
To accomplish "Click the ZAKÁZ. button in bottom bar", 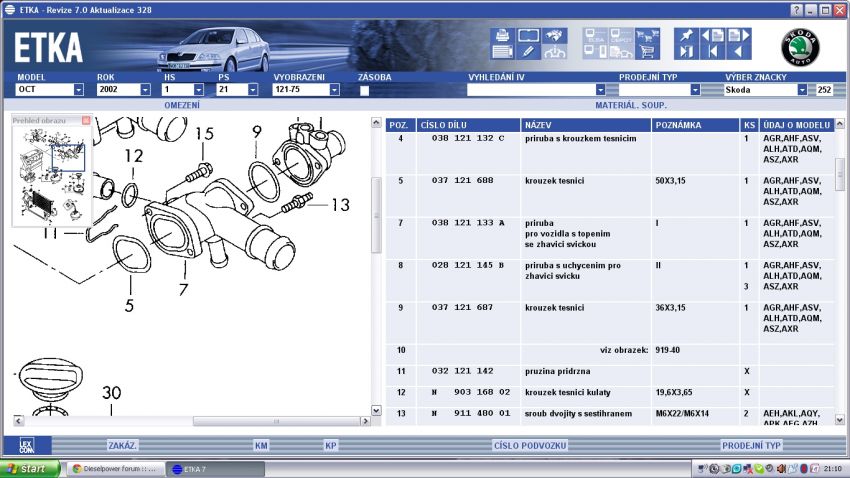I will 122,445.
